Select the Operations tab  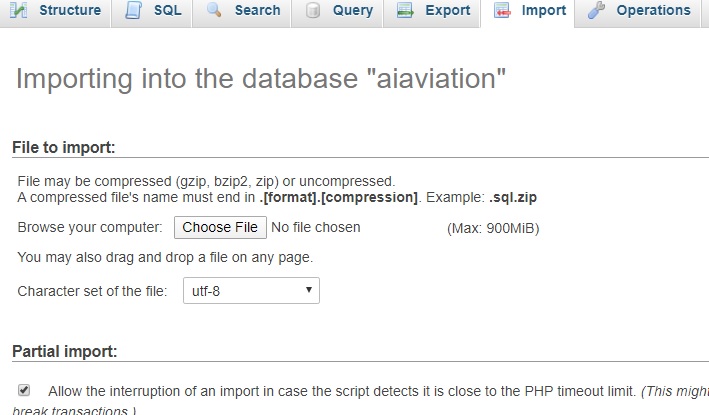tap(637, 10)
